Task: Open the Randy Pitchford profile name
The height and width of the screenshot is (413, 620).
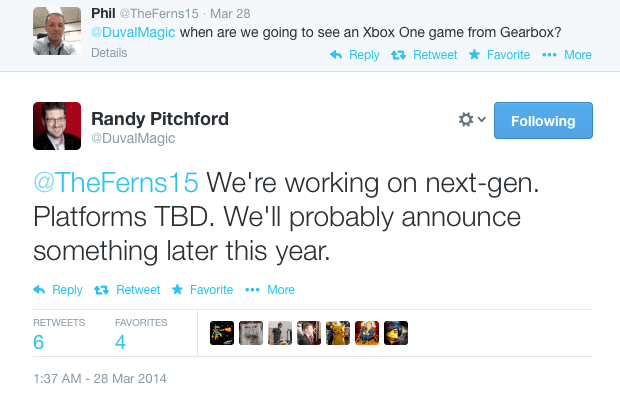Action: (x=160, y=119)
